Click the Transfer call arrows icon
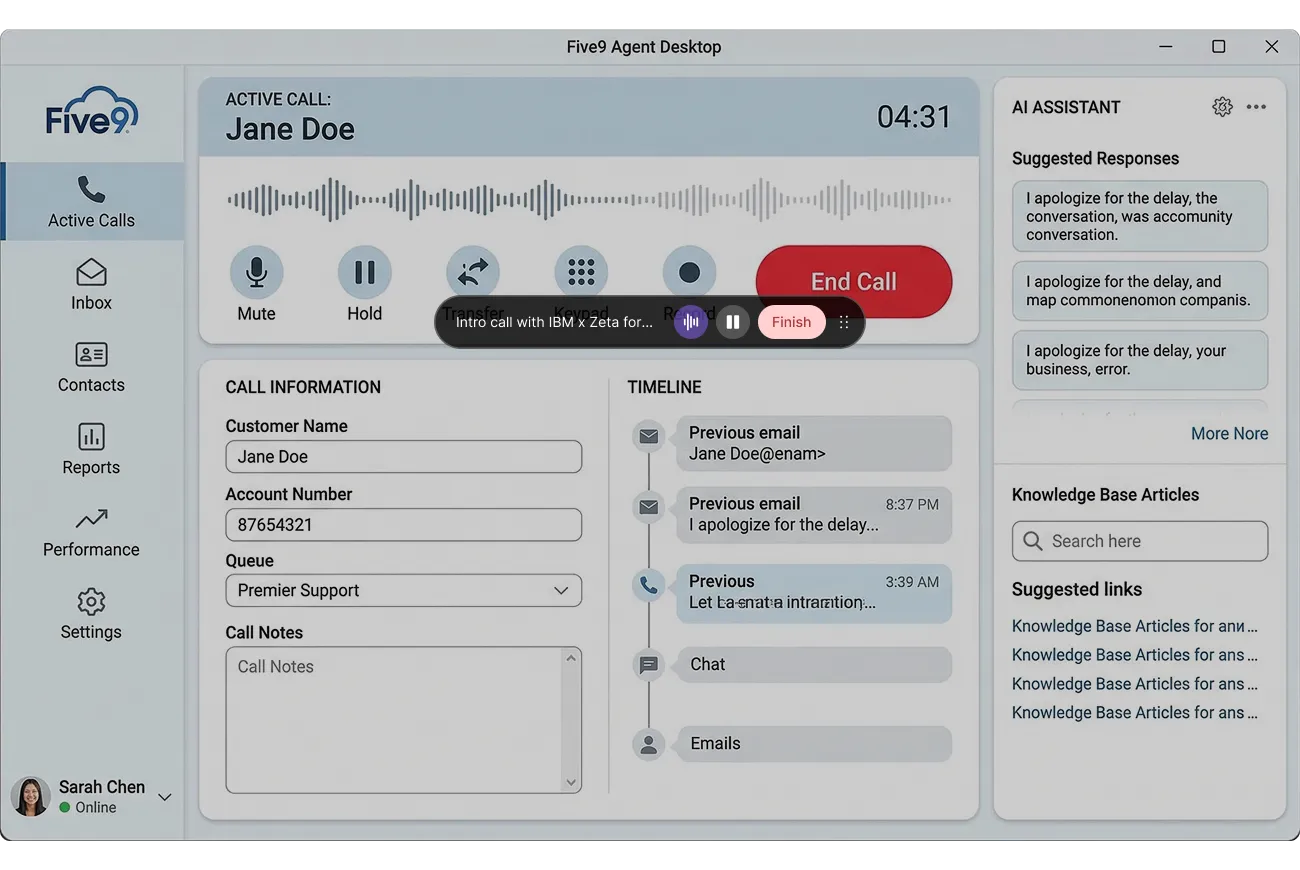Image resolution: width=1300 pixels, height=870 pixels. pos(472,272)
